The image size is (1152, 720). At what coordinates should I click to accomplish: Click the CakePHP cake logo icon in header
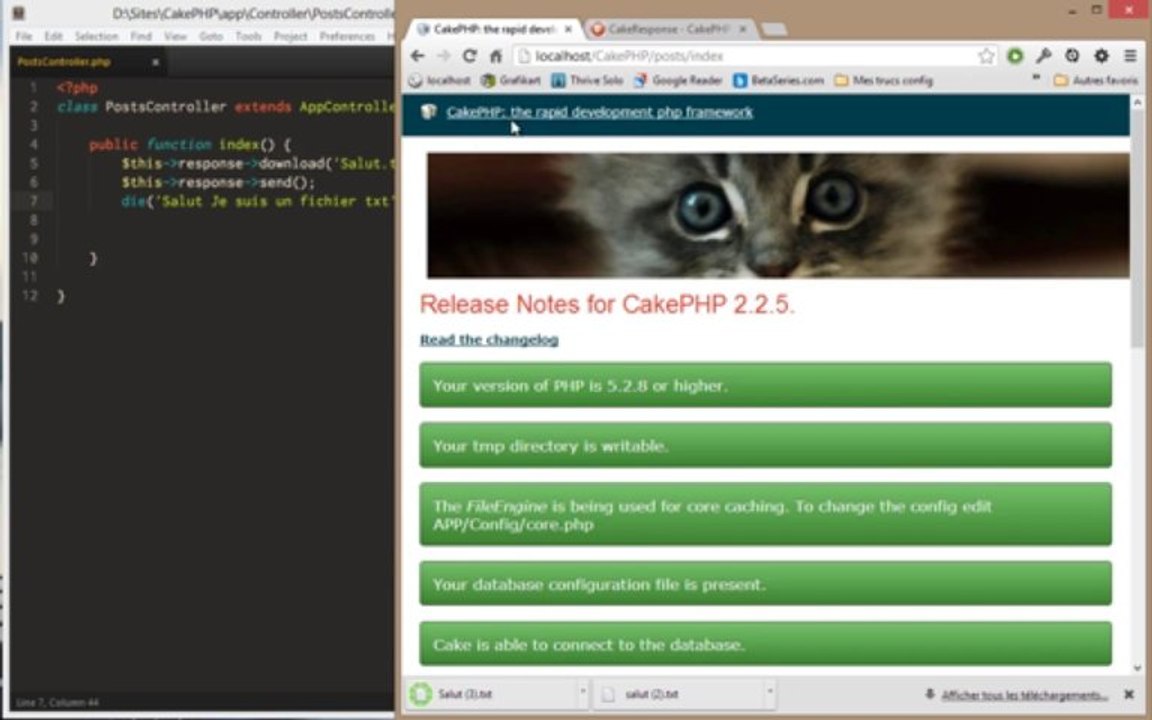pyautogui.click(x=428, y=112)
